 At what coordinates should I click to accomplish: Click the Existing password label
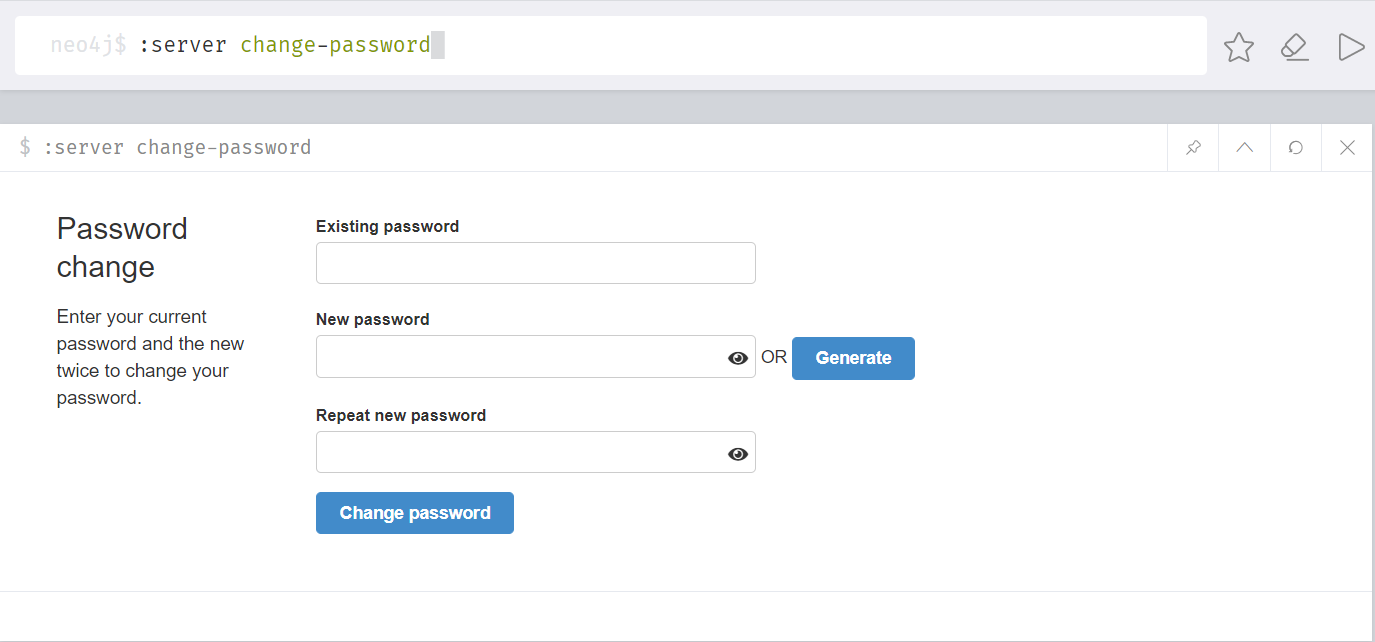click(388, 226)
